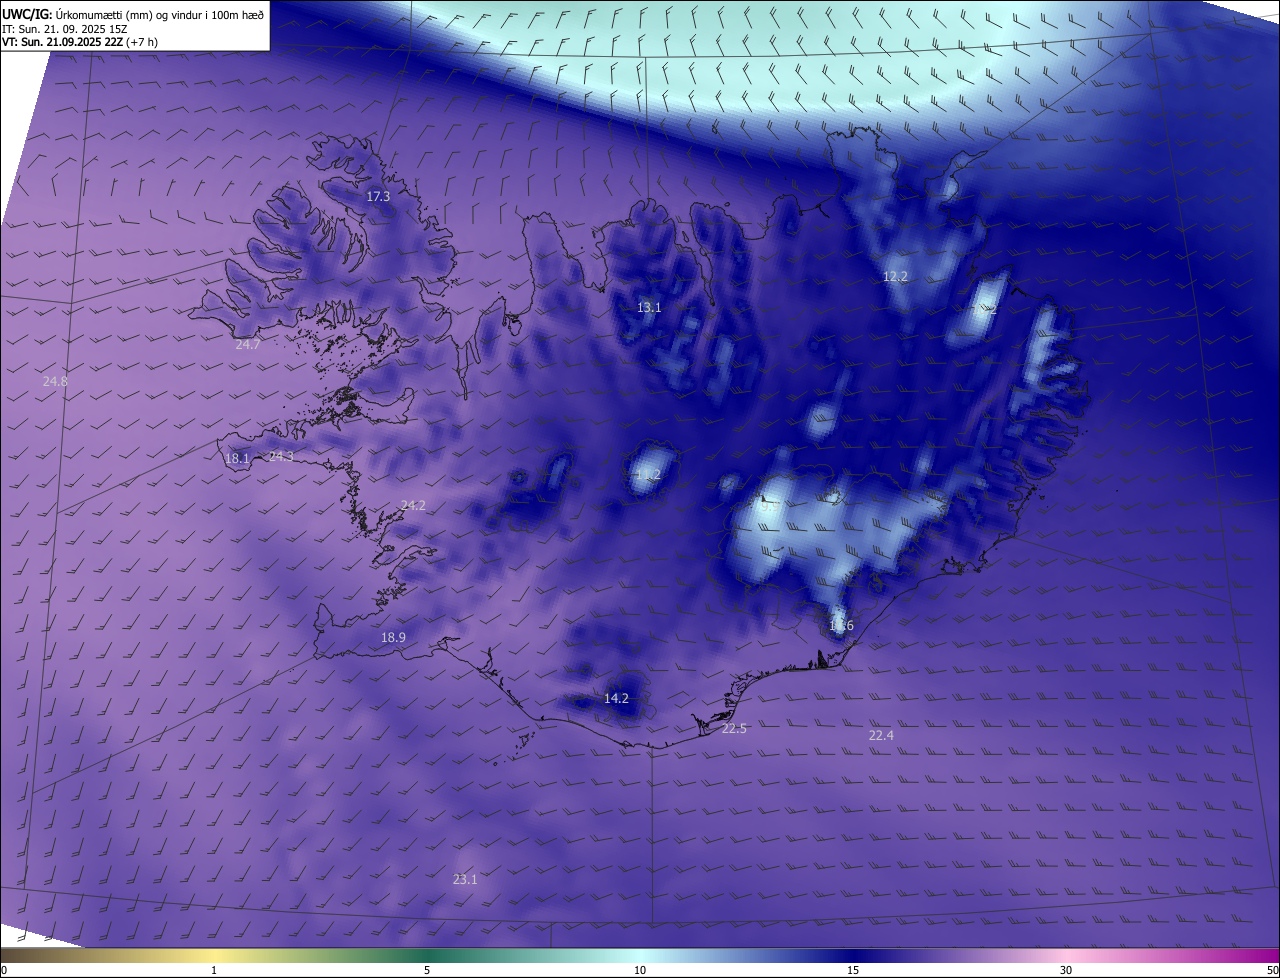Click the 13.1 value in north Iceland

(x=649, y=307)
